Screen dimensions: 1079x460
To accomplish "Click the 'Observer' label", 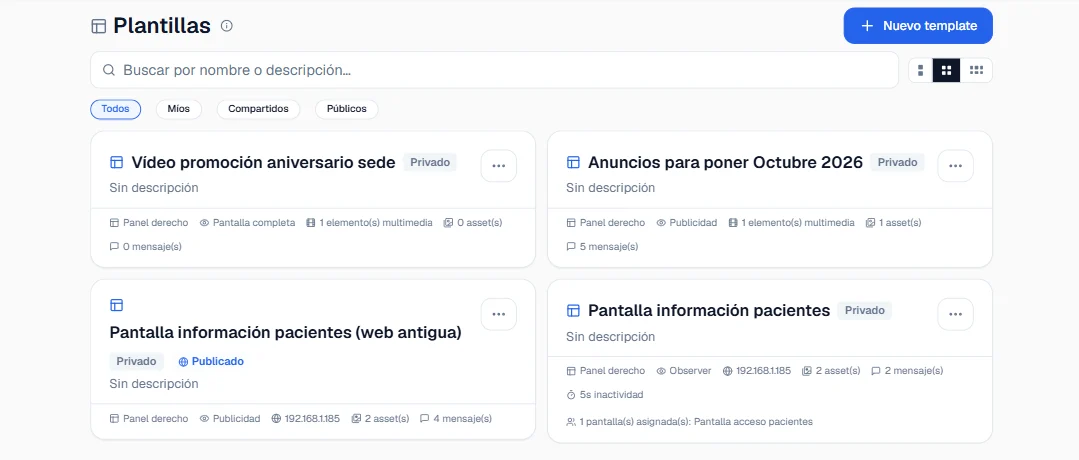I will coord(690,370).
